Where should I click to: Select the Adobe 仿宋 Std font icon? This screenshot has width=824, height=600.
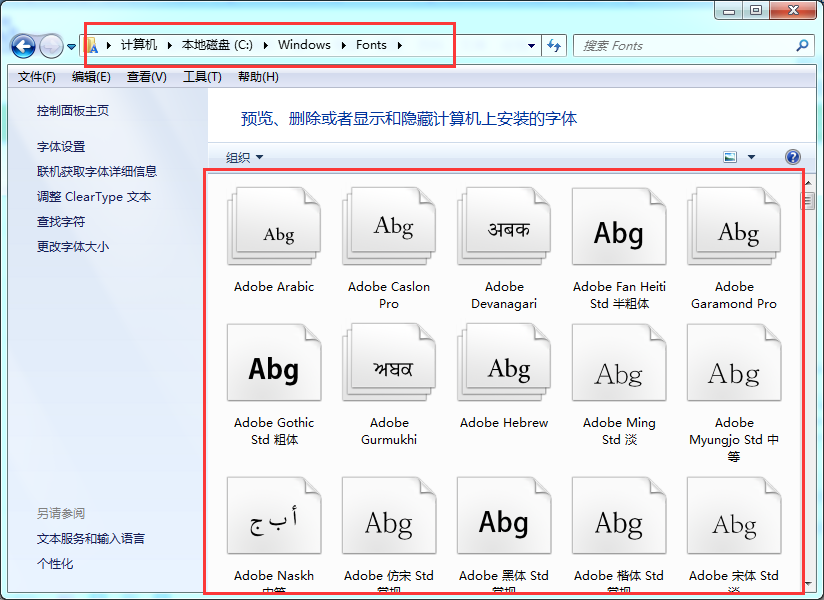click(x=389, y=515)
